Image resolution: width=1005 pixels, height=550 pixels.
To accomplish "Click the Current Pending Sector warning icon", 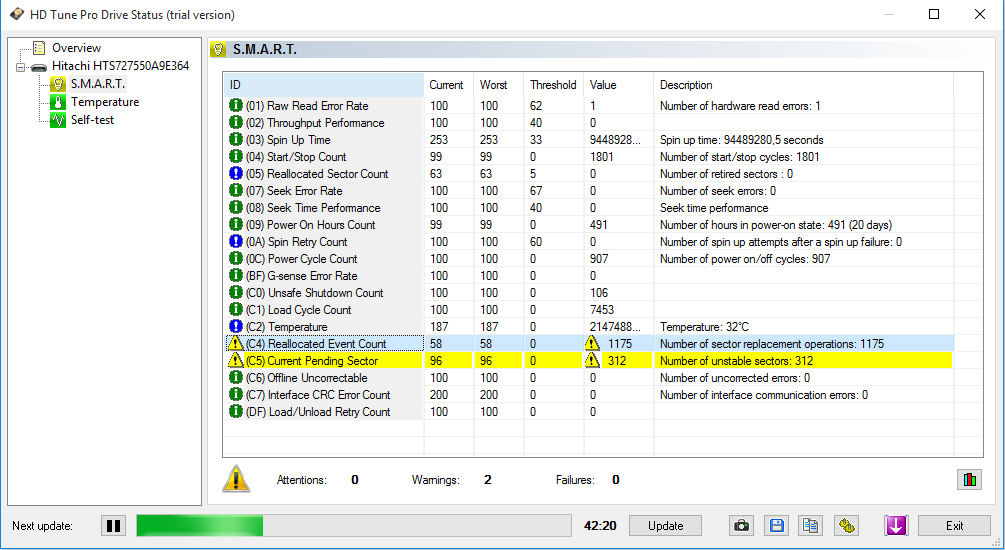I will (x=235, y=360).
